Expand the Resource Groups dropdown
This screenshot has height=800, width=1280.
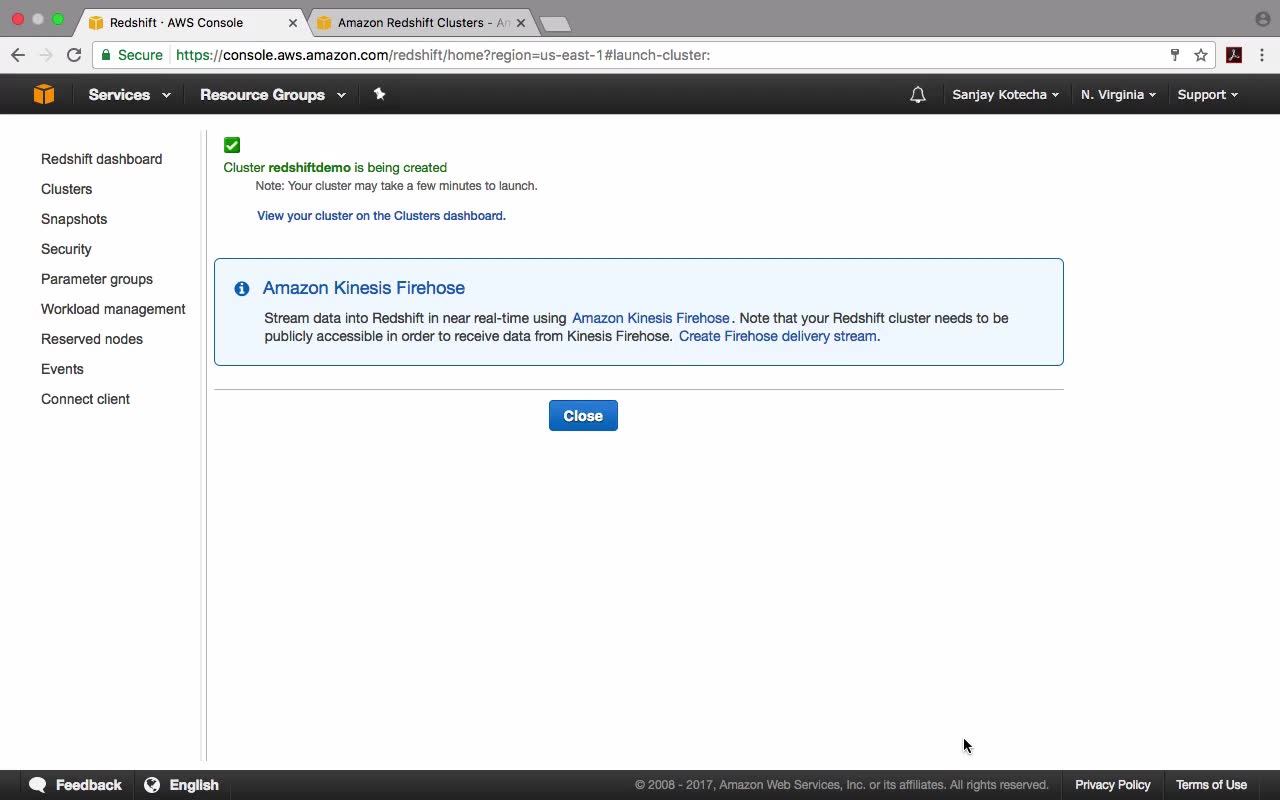[x=272, y=95]
